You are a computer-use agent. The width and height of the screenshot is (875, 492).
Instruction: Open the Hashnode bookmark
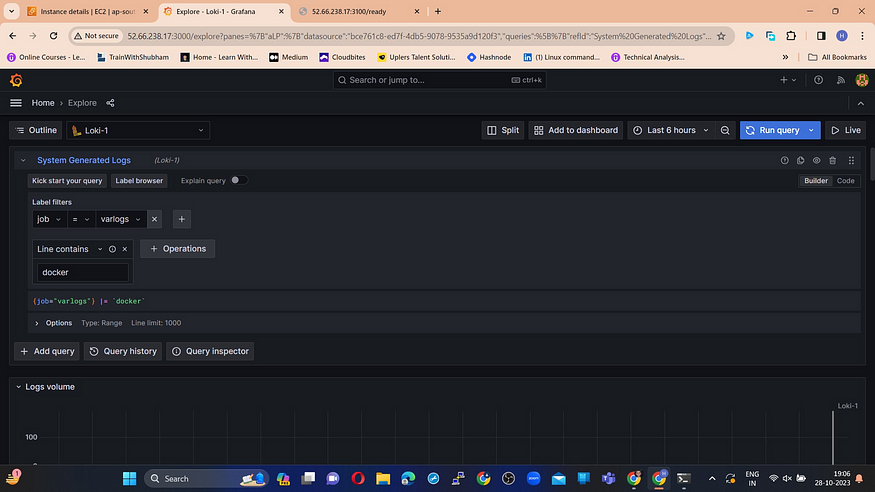pos(489,57)
